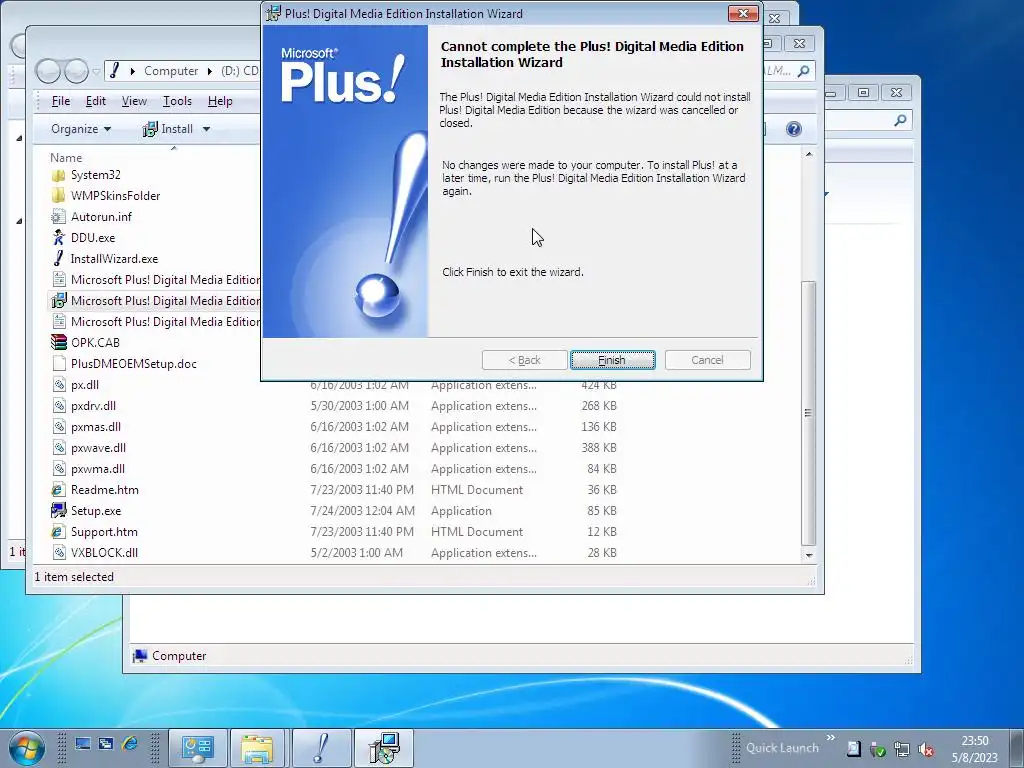Image resolution: width=1024 pixels, height=768 pixels.
Task: Click the Computer breadcrumb in address bar
Action: tap(171, 71)
